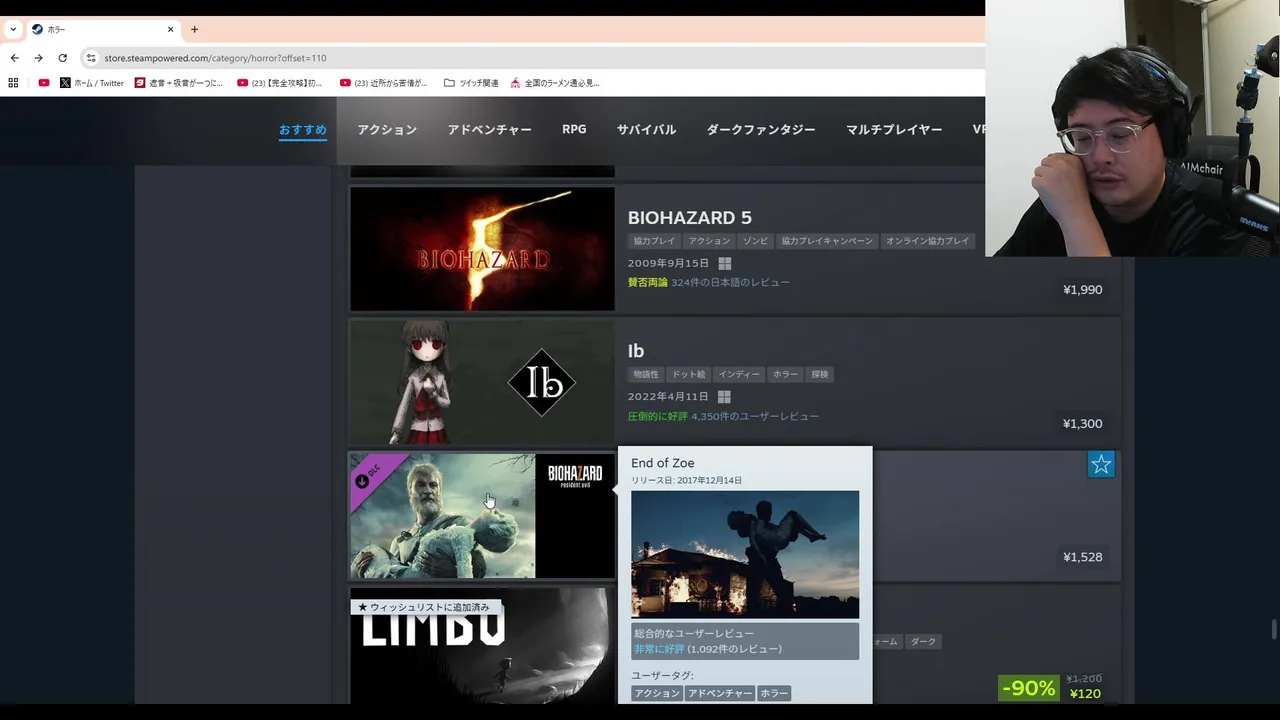Screen dimensions: 1280x720
Task: Open the LIMBO game thumbnail
Action: [482, 646]
